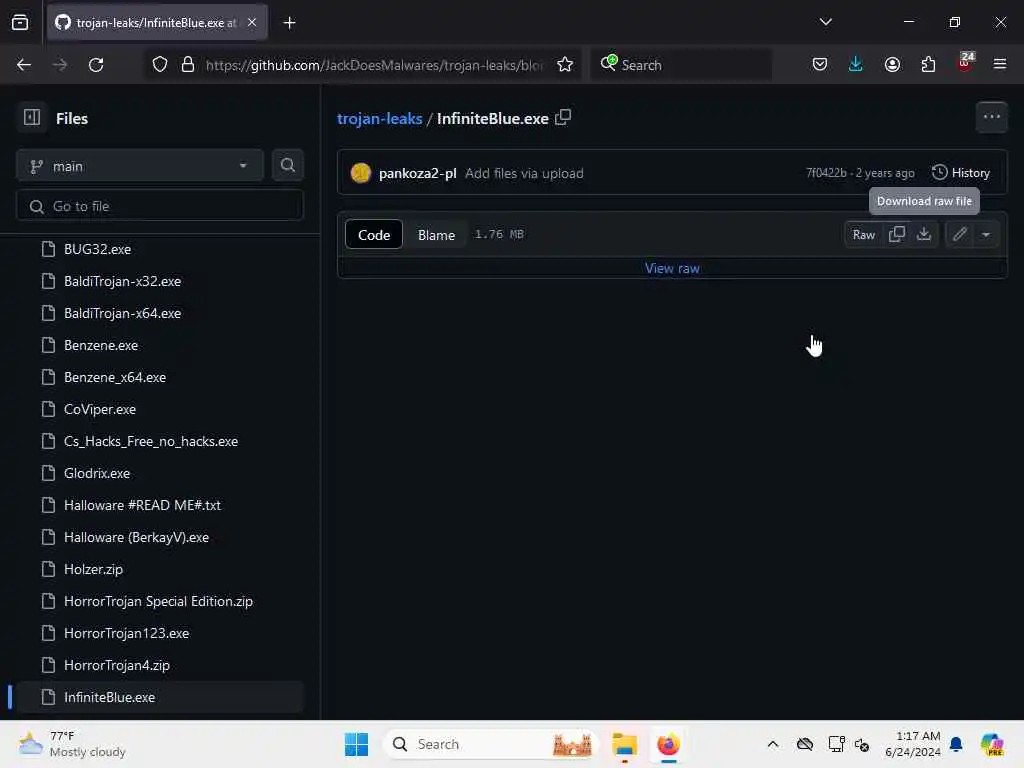Open commit 7f0422b
This screenshot has height=768, width=1024.
[x=825, y=173]
